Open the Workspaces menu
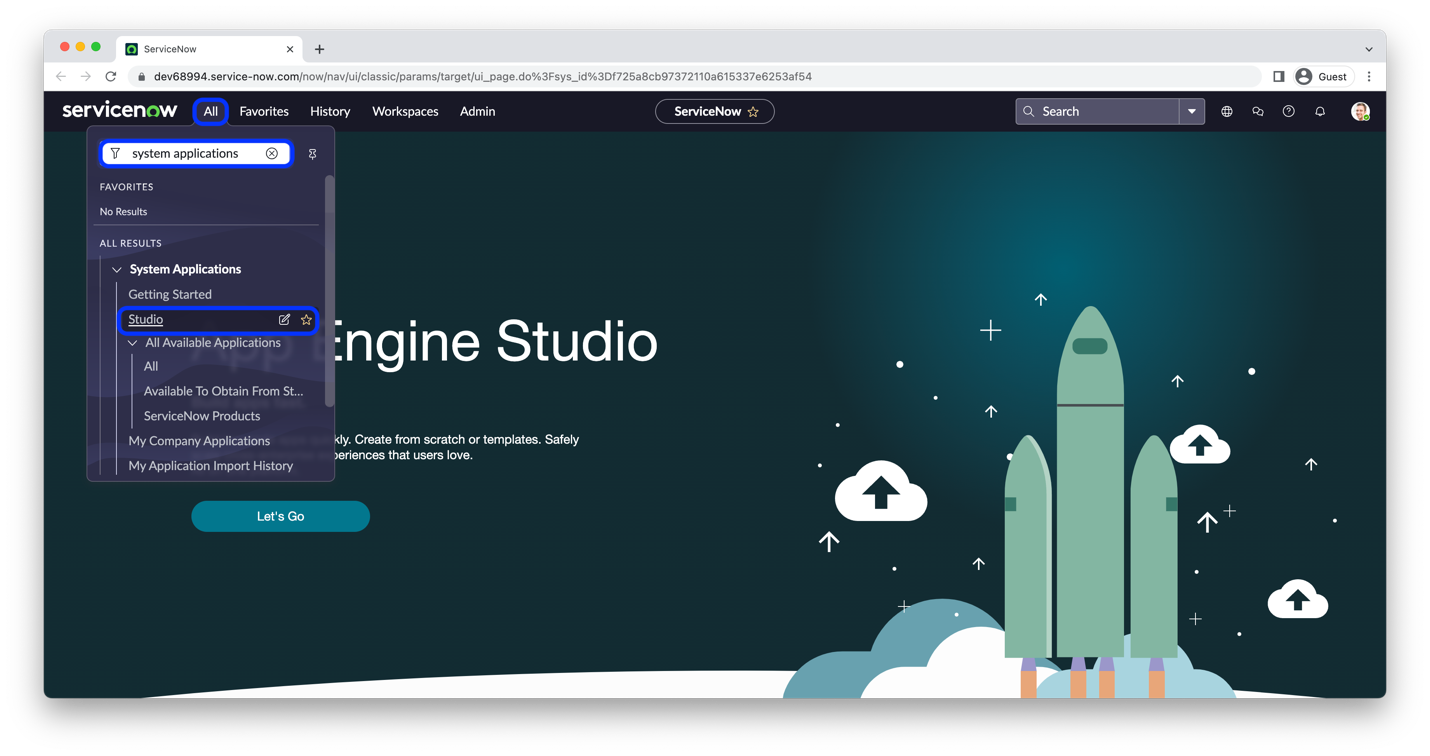 (405, 112)
